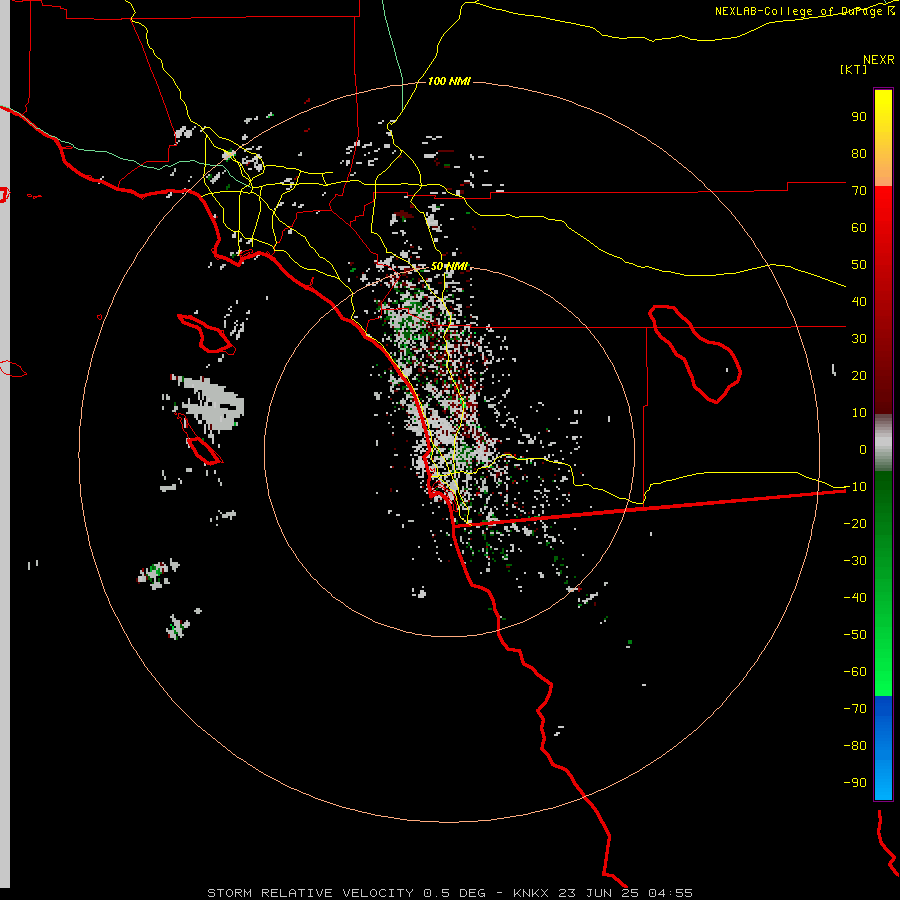Click the -80 value on the velocity scale

coord(855,746)
